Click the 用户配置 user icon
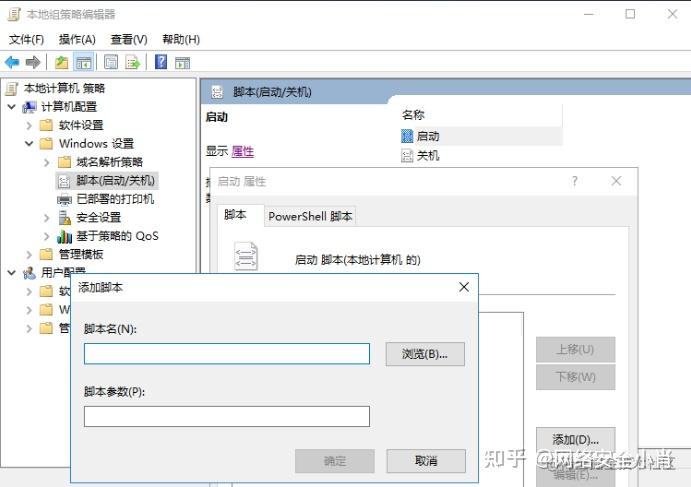 pos(30,273)
